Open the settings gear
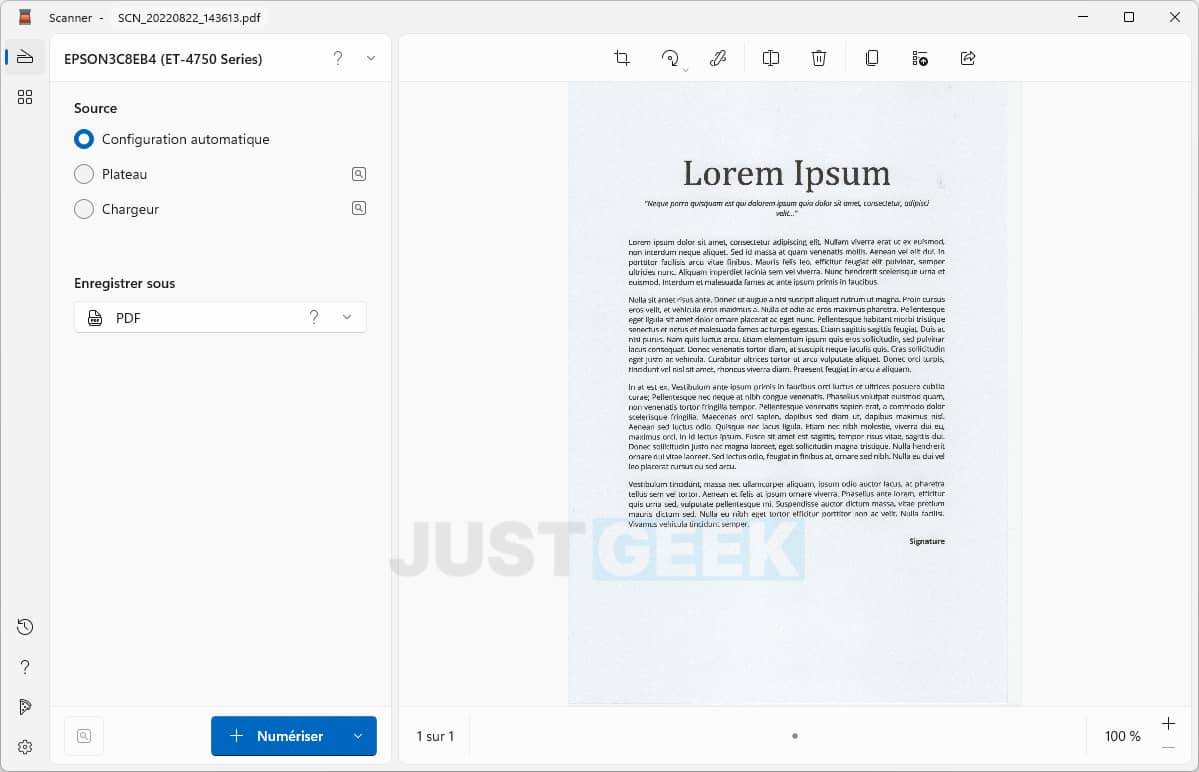Screen dimensions: 1199x772 [25, 747]
